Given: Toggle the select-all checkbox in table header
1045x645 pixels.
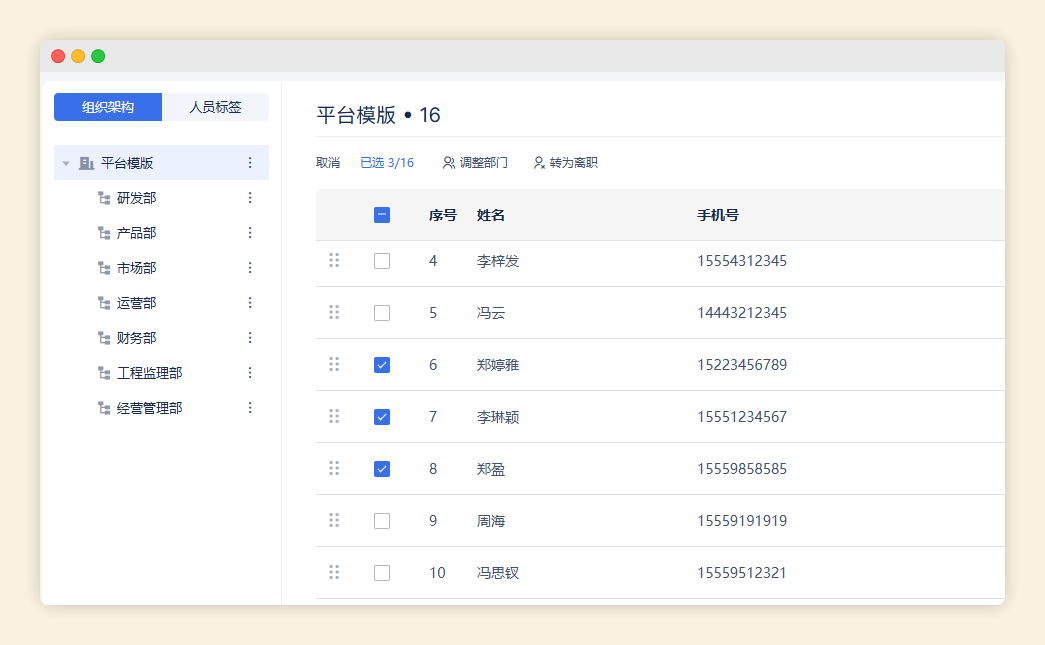Looking at the screenshot, I should tap(382, 215).
